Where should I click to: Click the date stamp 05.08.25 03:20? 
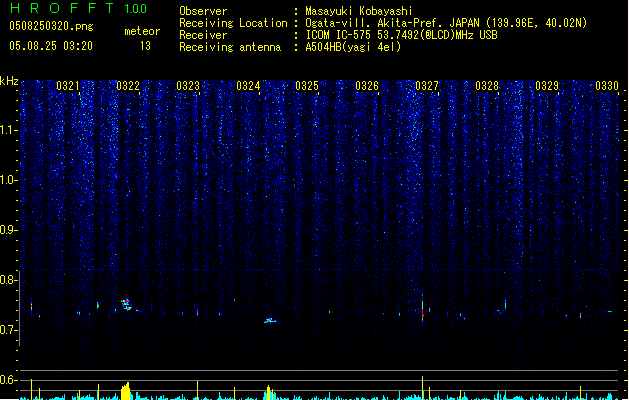click(51, 46)
